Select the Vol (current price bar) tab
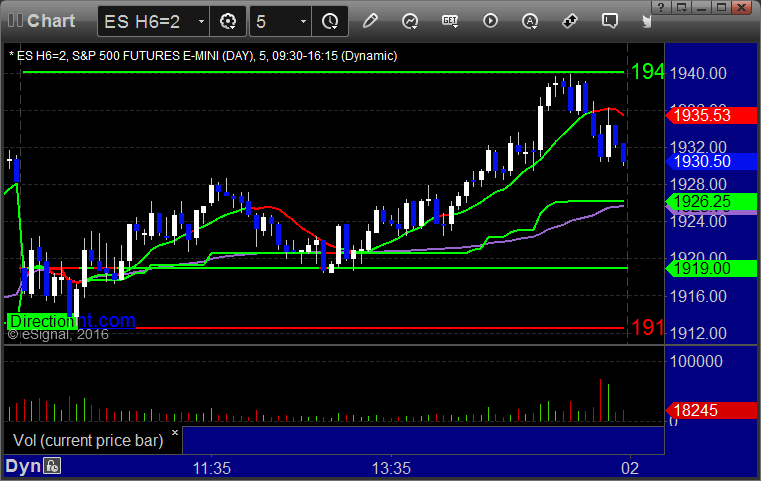 [x=88, y=440]
